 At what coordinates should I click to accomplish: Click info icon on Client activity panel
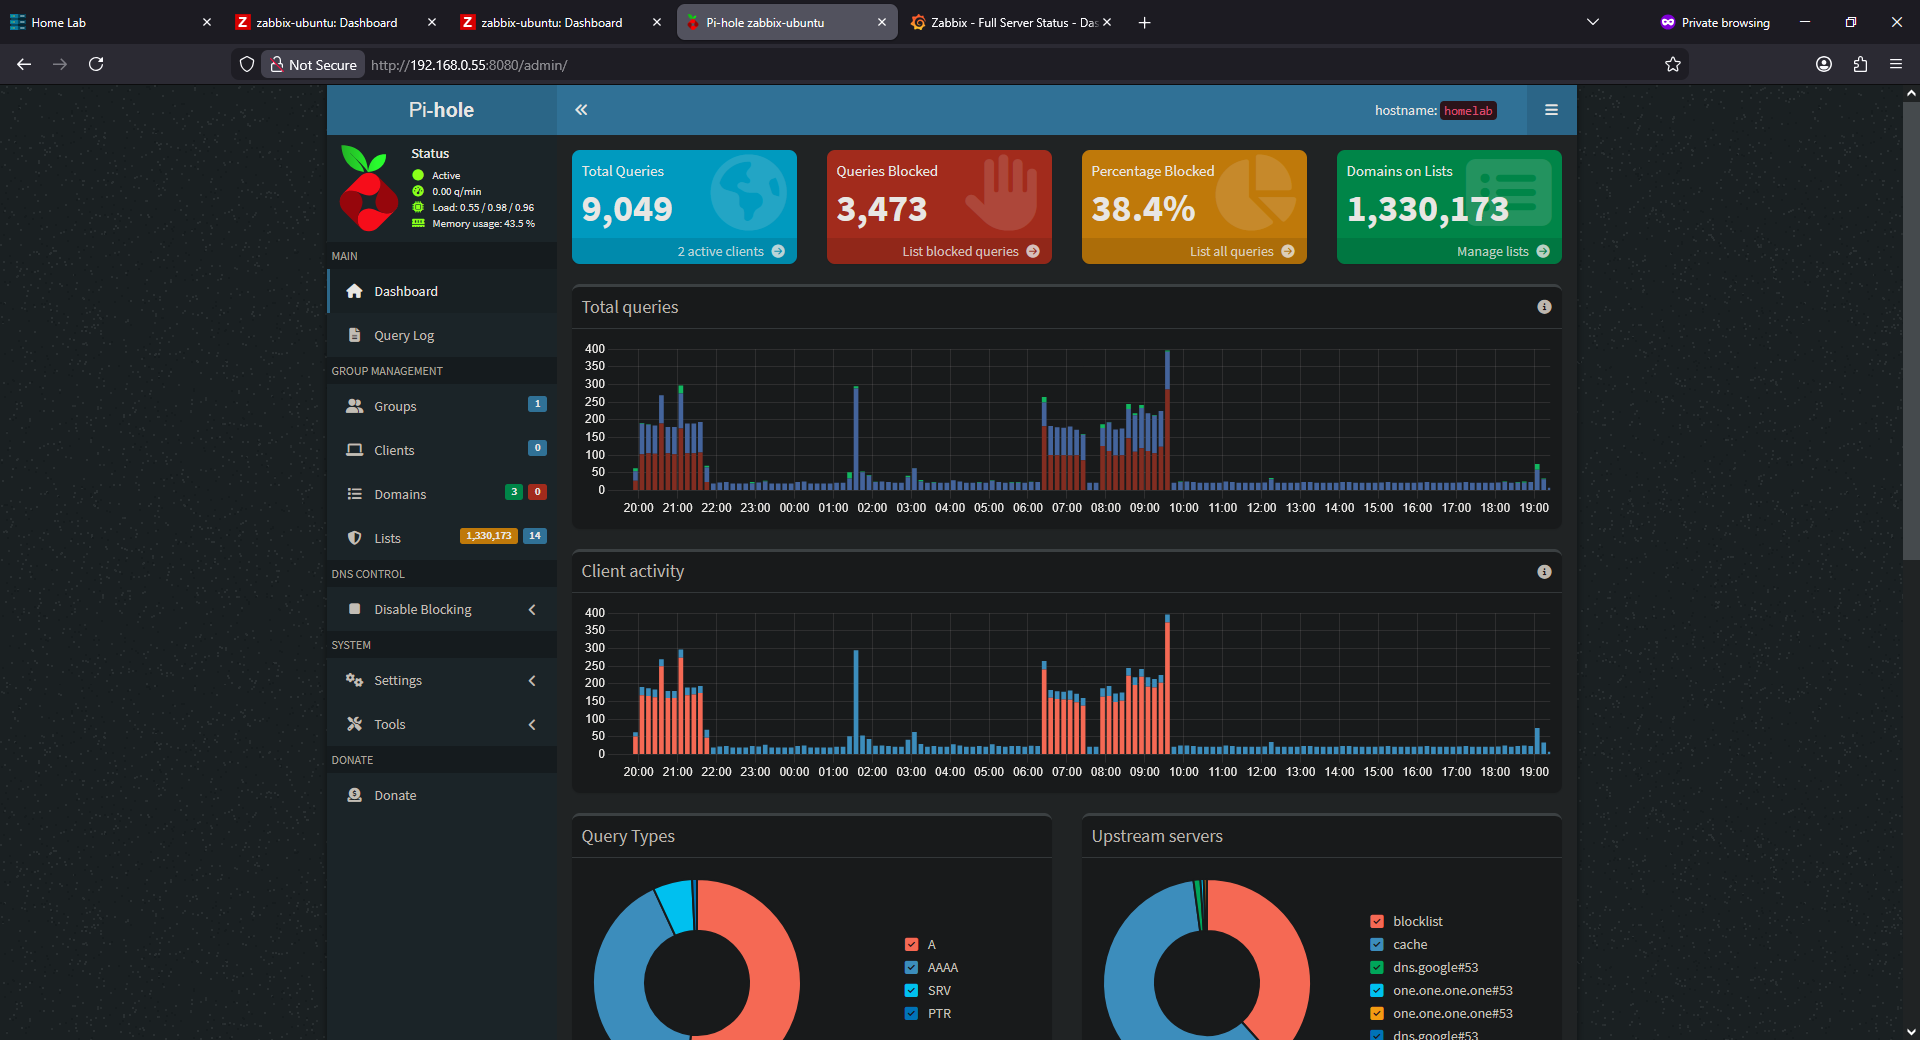pyautogui.click(x=1544, y=572)
